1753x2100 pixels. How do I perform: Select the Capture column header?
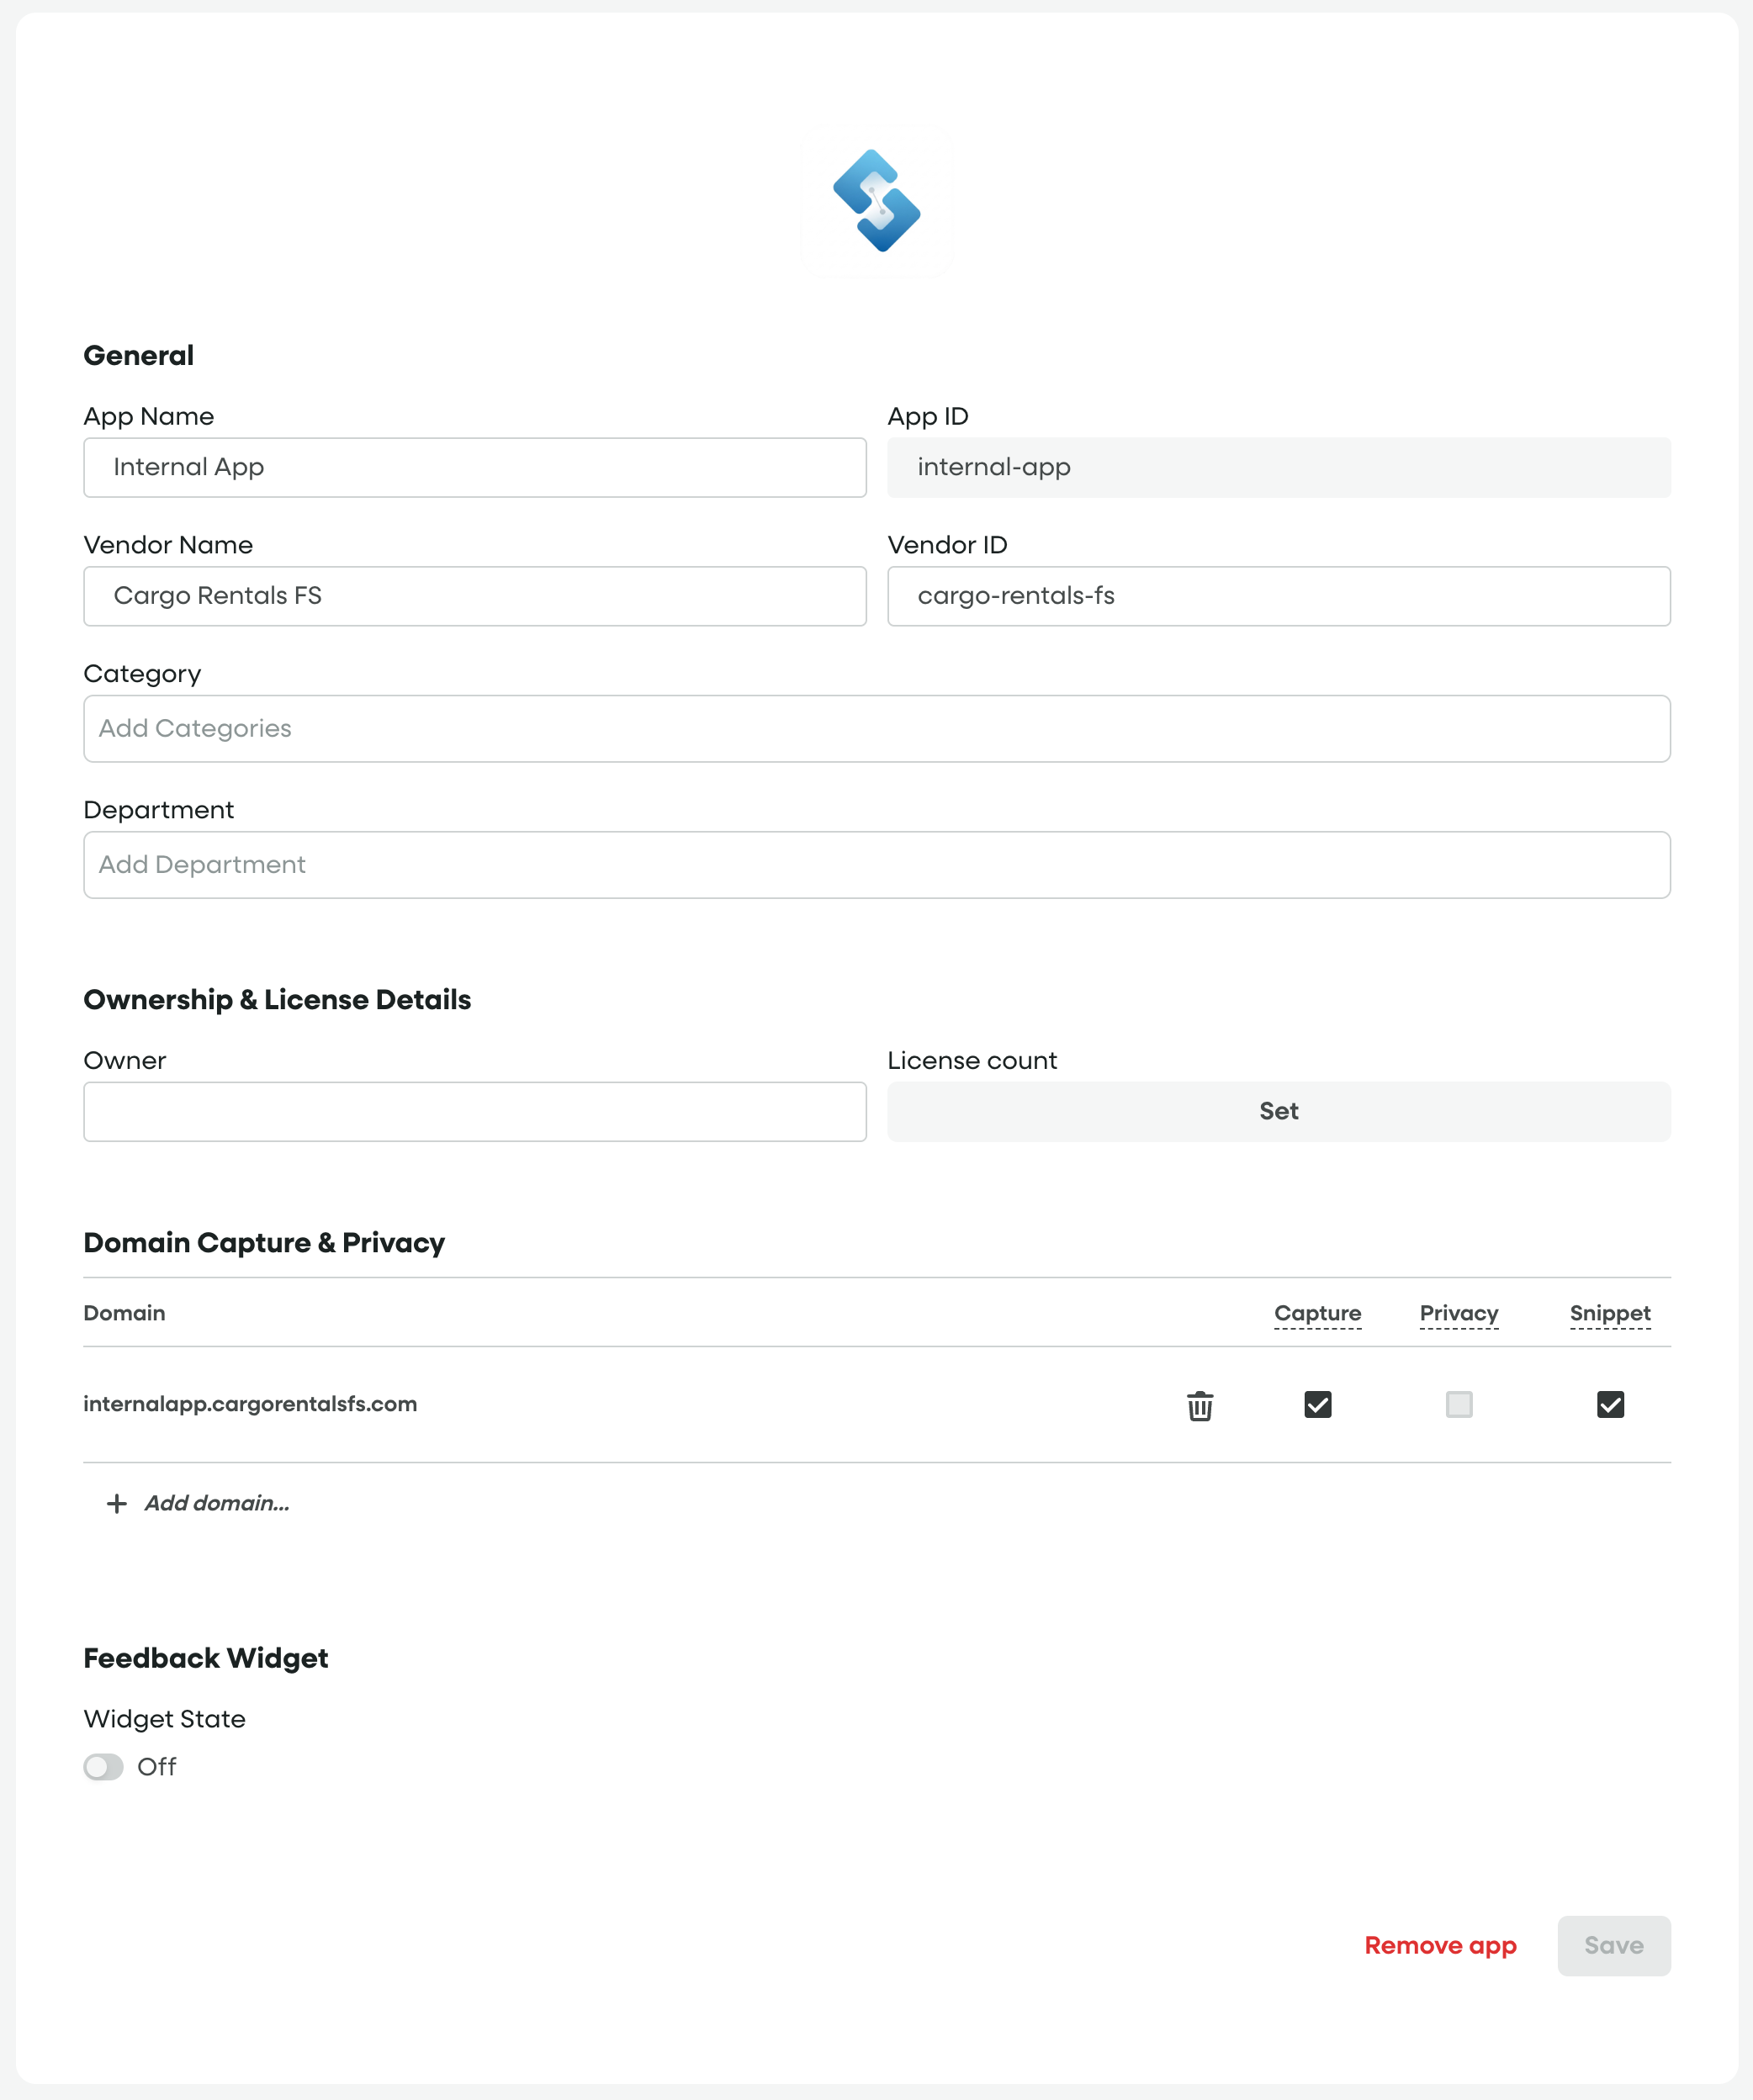pyautogui.click(x=1317, y=1313)
